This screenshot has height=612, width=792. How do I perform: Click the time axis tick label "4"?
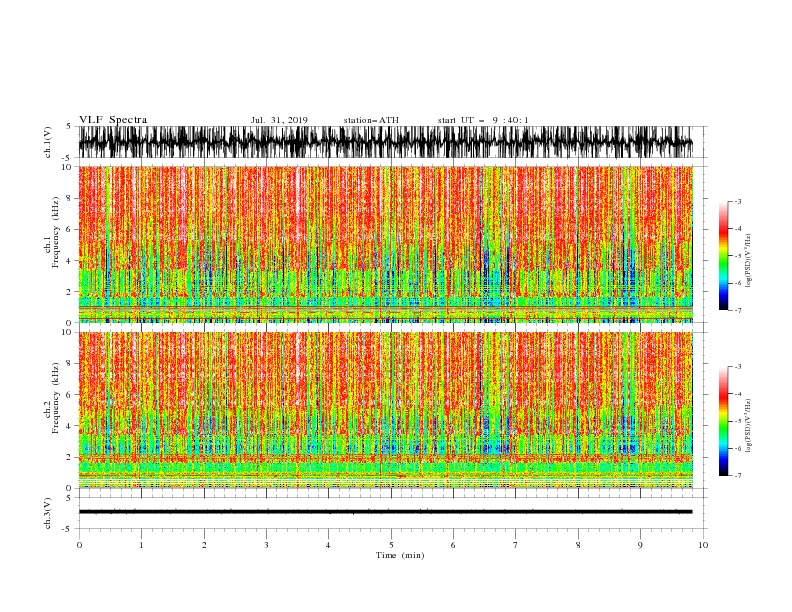[x=329, y=545]
